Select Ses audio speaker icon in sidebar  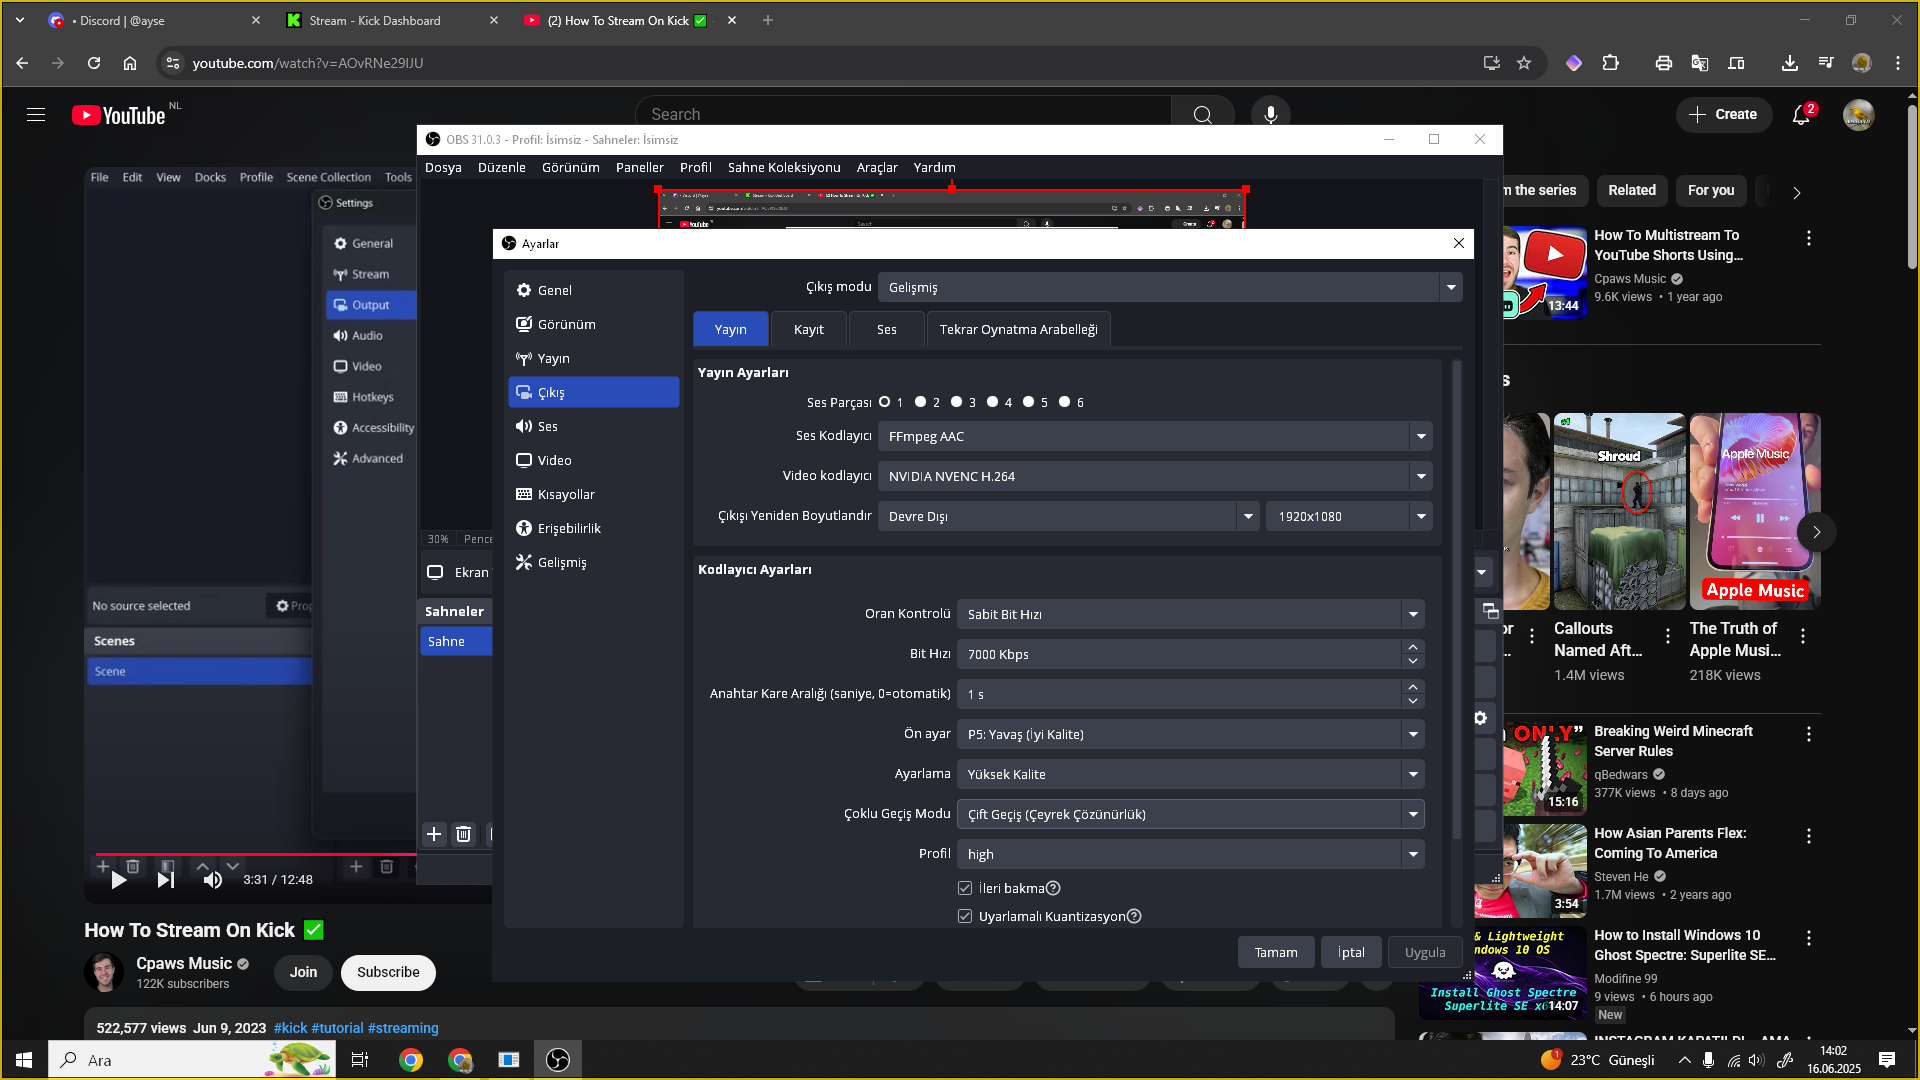pos(524,426)
